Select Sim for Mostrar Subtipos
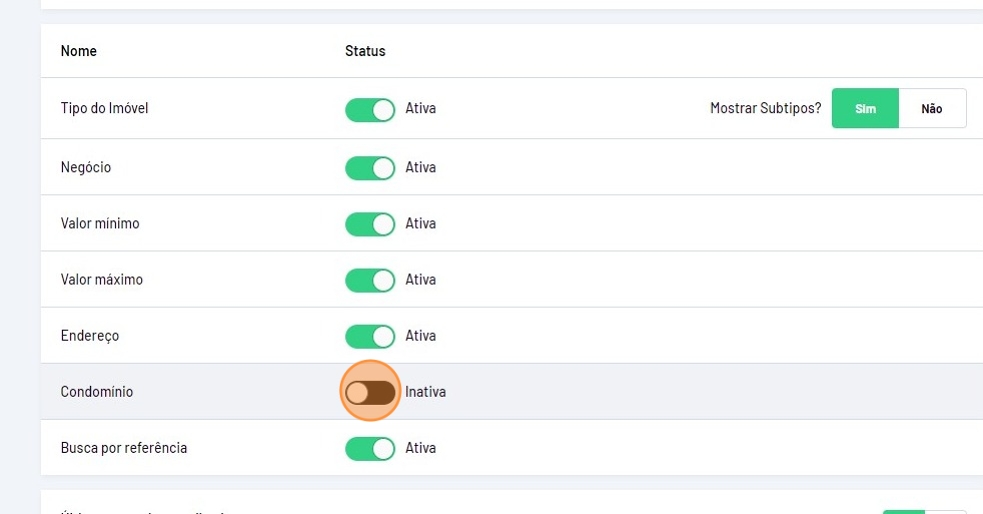983x514 pixels. [865, 109]
